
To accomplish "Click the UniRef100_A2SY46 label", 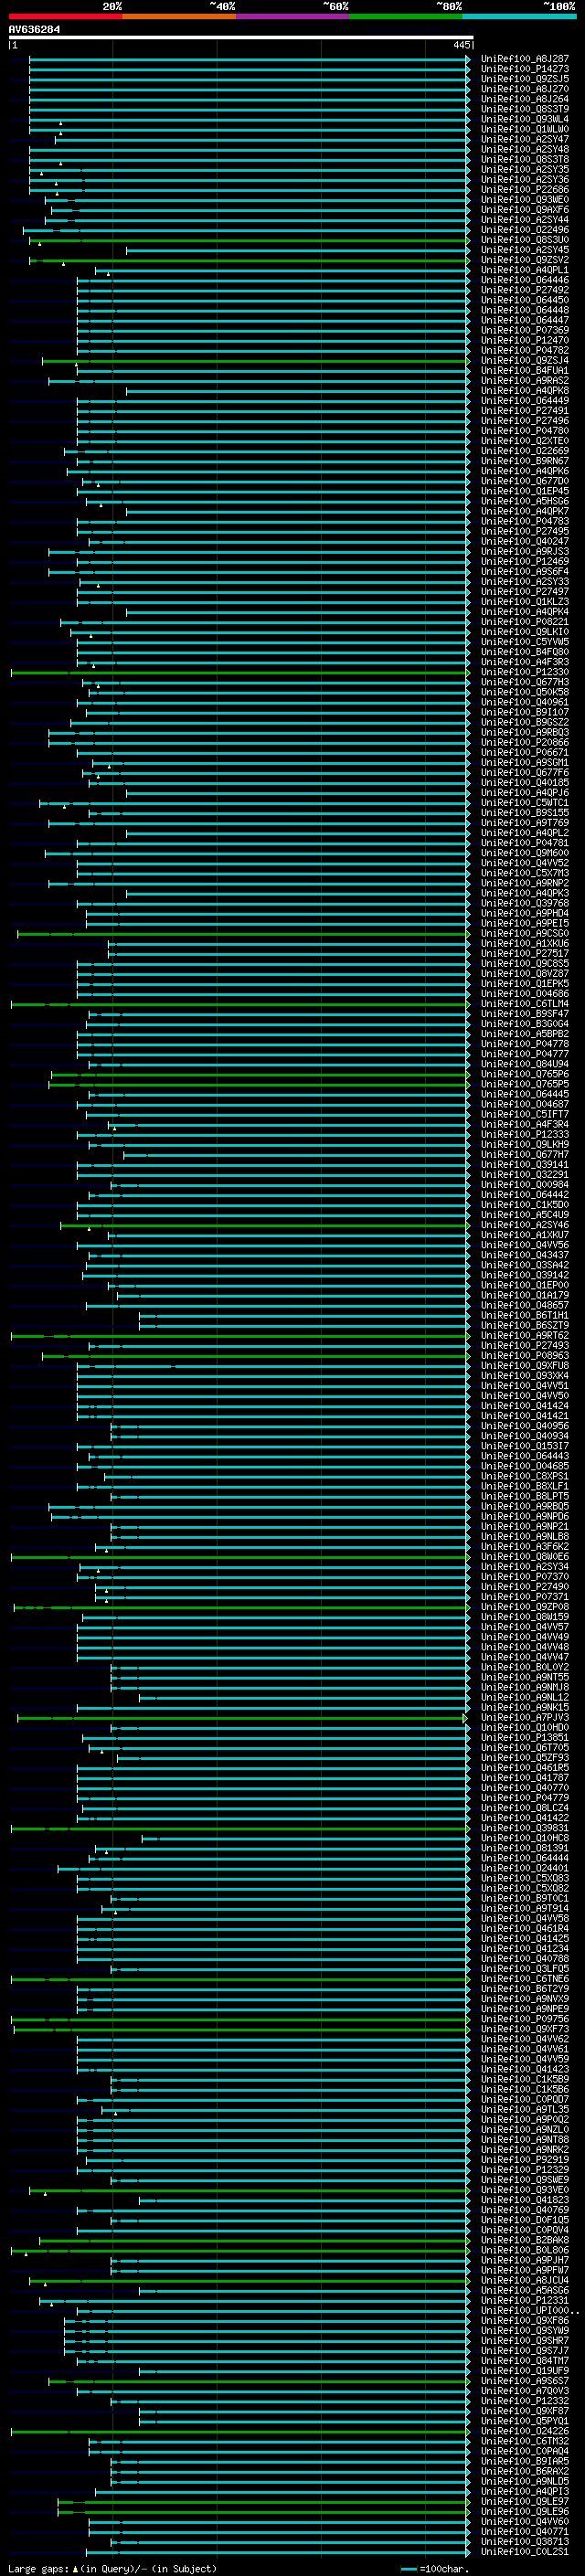I will point(525,1225).
